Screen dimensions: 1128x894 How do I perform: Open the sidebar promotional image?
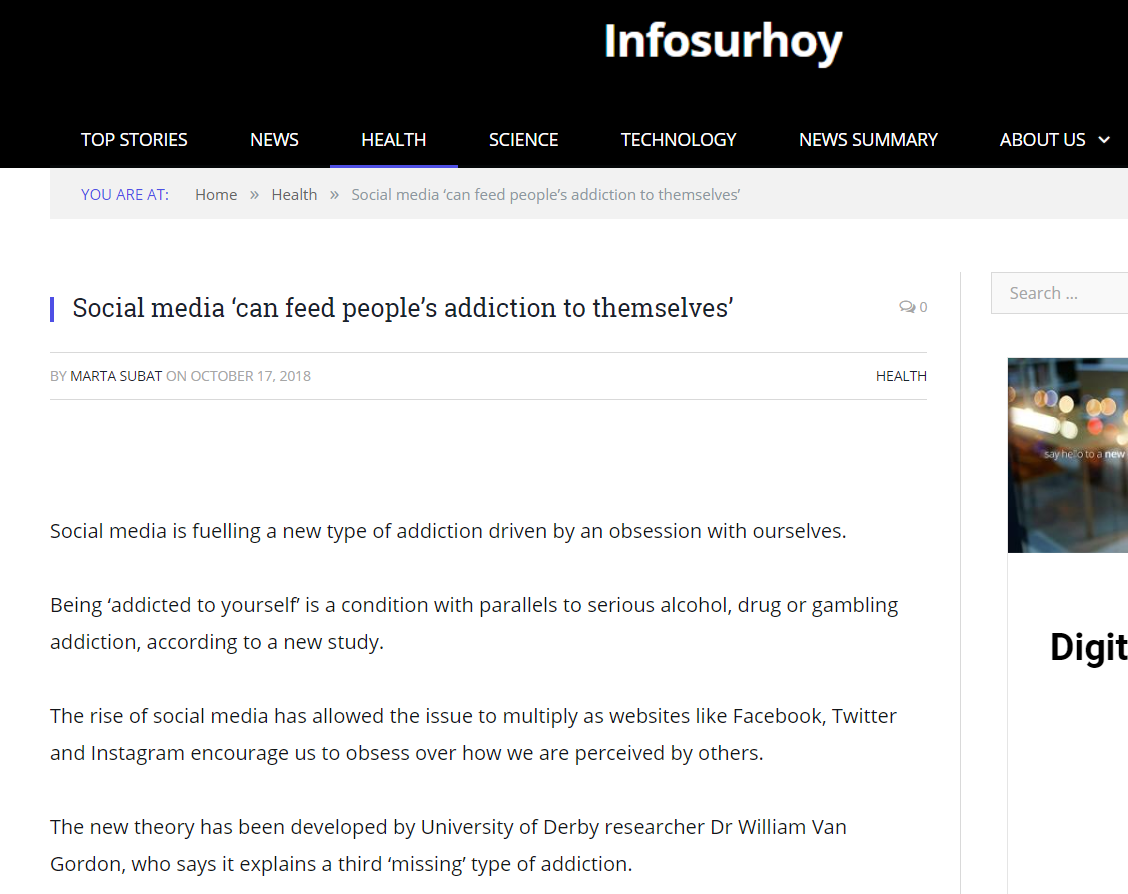1067,455
